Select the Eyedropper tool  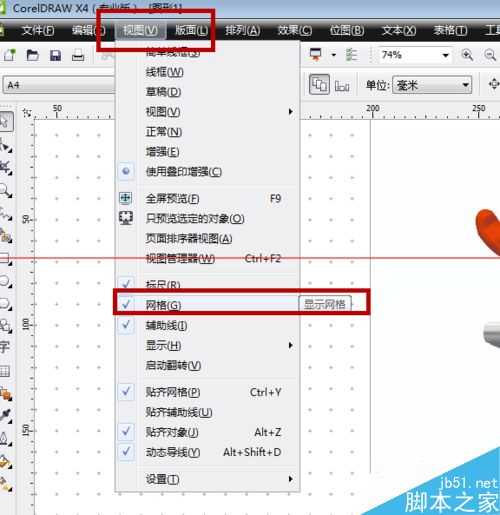point(5,416)
